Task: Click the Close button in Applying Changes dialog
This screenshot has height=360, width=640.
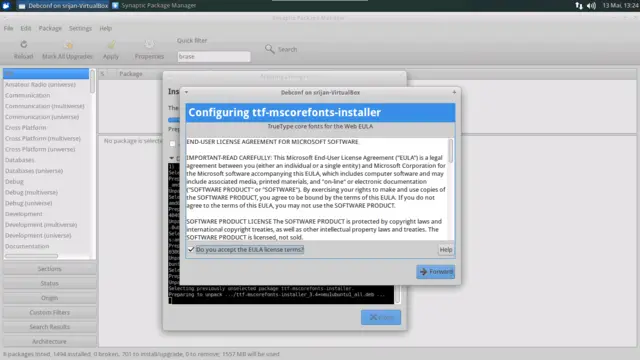Action: 381,318
